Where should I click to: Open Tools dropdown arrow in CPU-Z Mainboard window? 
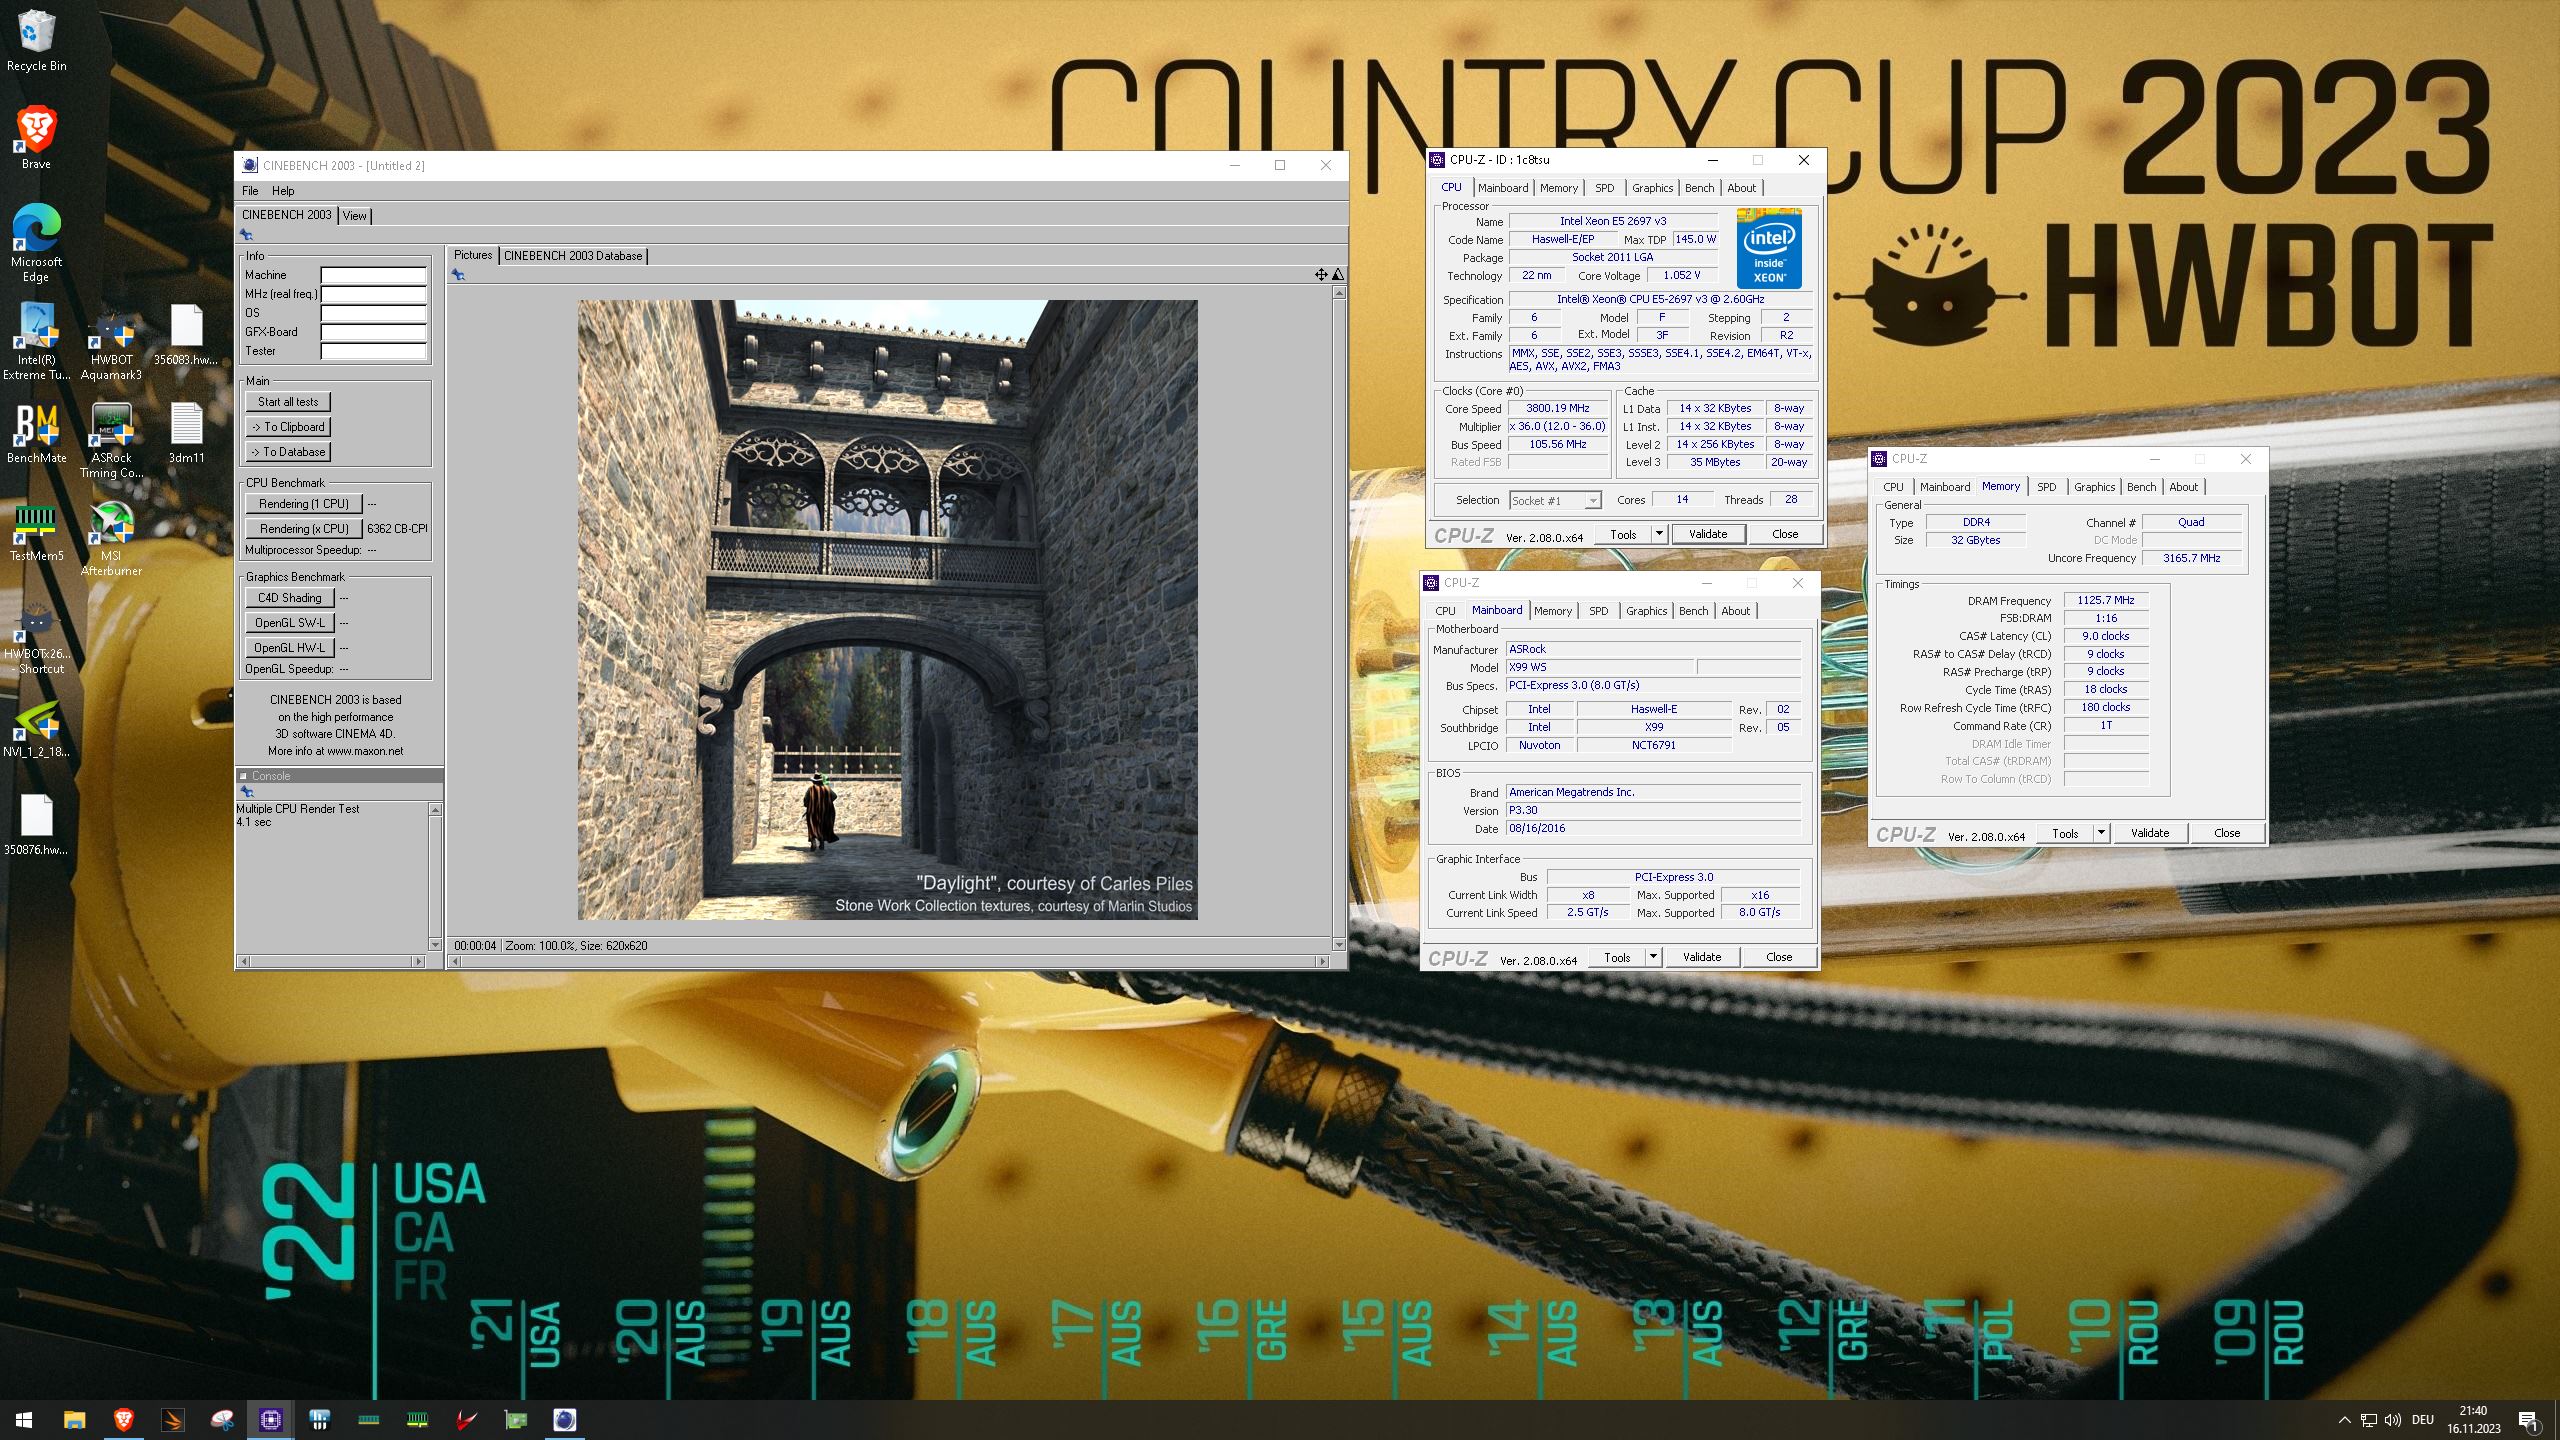point(1652,957)
